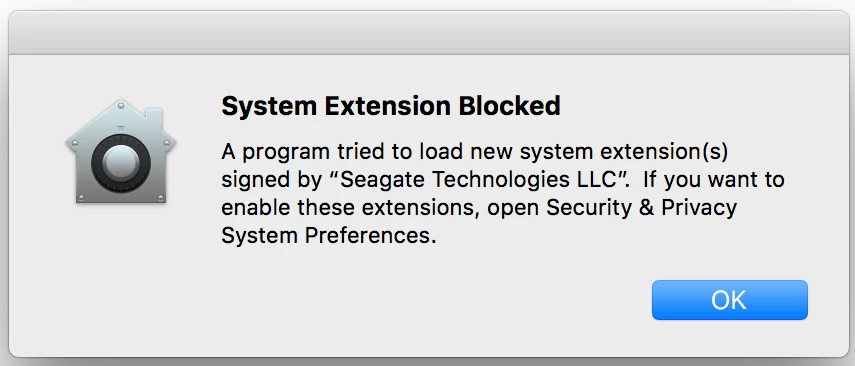The height and width of the screenshot is (366, 855).
Task: Click the blue OK button
Action: coord(730,300)
